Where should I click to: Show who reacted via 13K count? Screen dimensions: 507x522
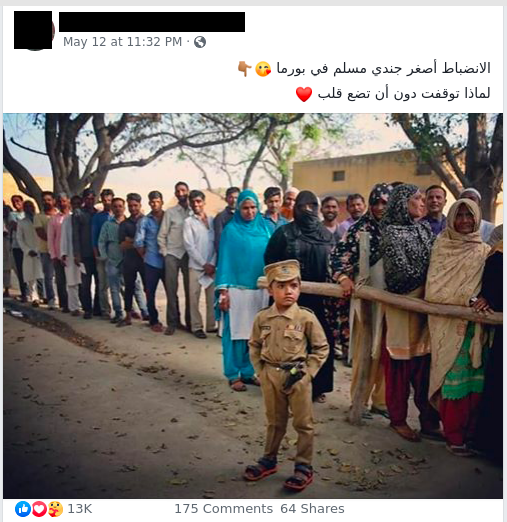[x=80, y=509]
